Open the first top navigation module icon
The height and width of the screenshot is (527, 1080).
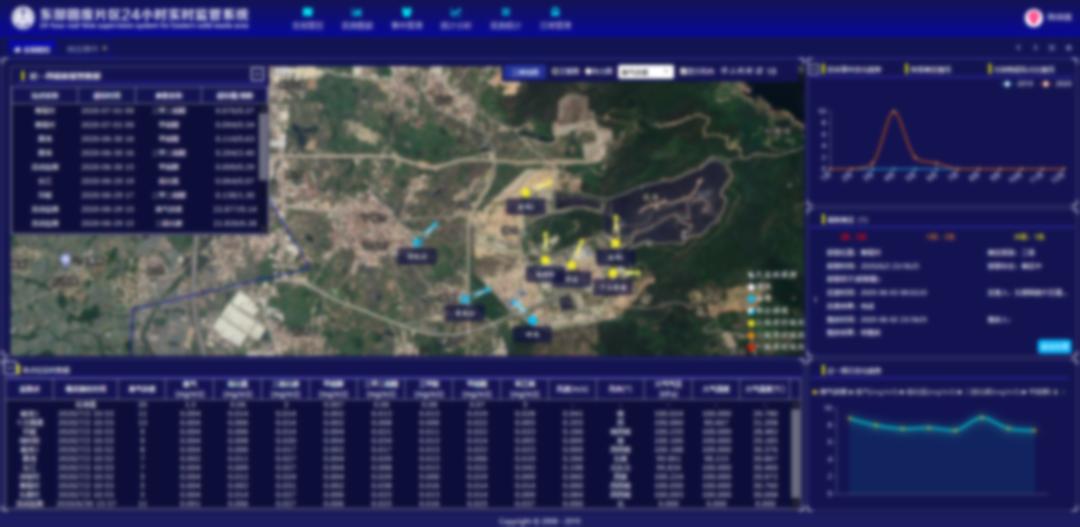[307, 12]
